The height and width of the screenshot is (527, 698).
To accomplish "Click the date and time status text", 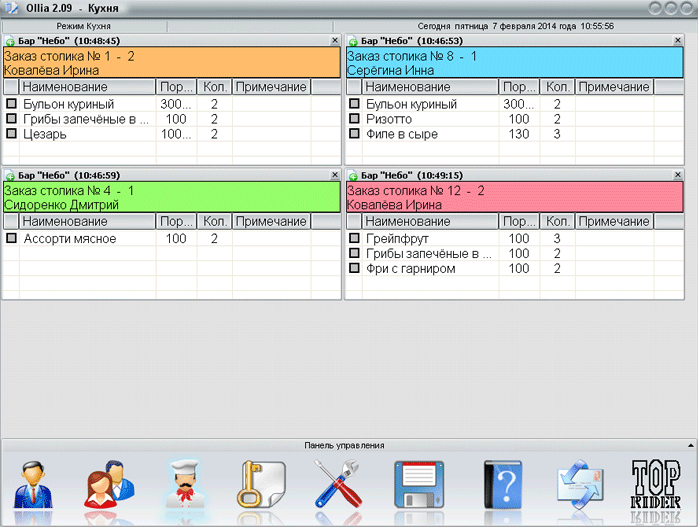I will 515,26.
